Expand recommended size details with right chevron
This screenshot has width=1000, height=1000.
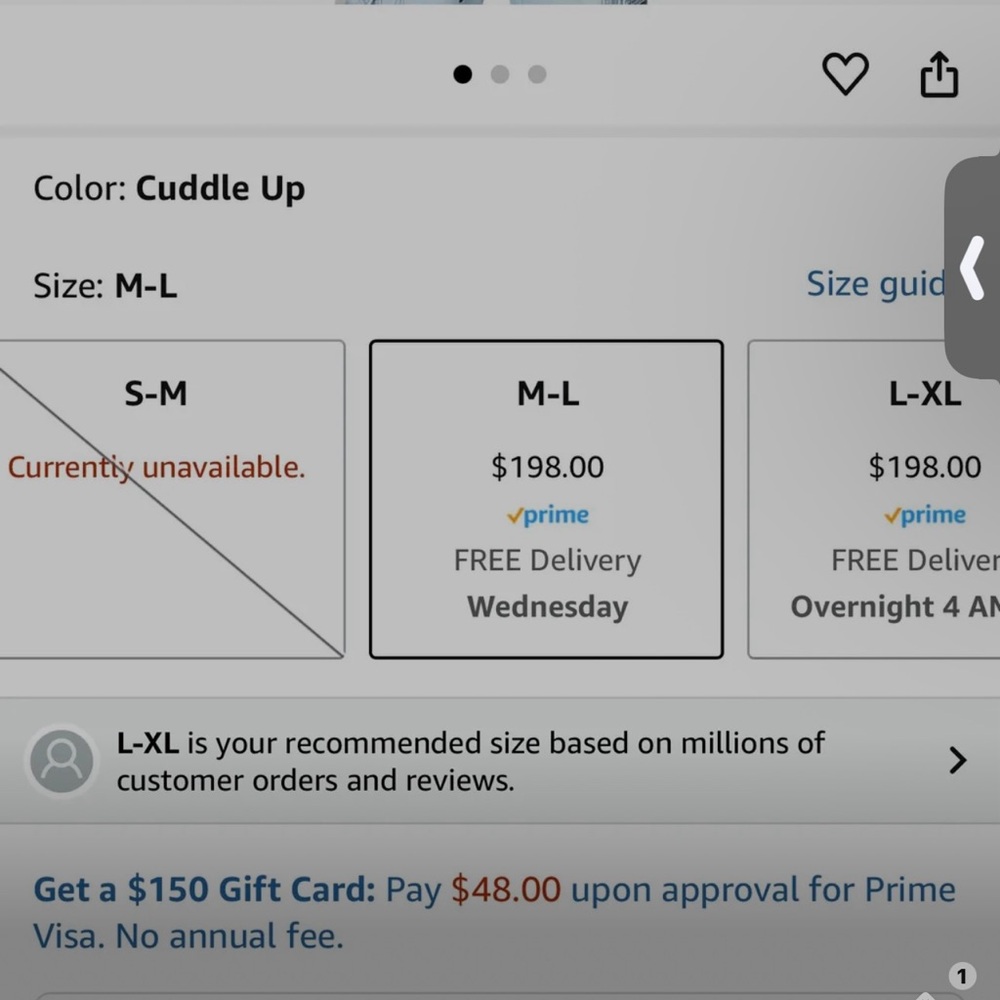click(x=957, y=761)
